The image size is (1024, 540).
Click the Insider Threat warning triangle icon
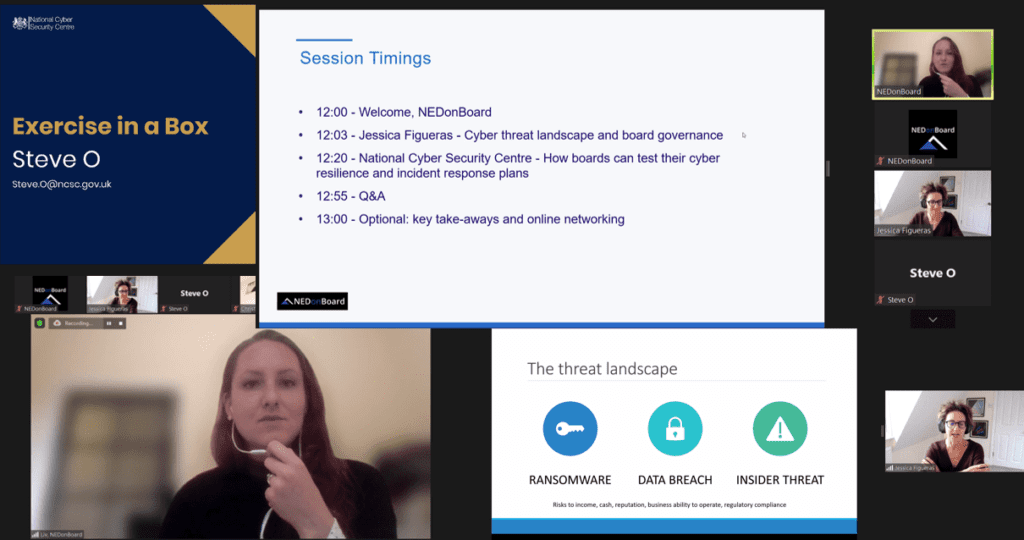(780, 429)
